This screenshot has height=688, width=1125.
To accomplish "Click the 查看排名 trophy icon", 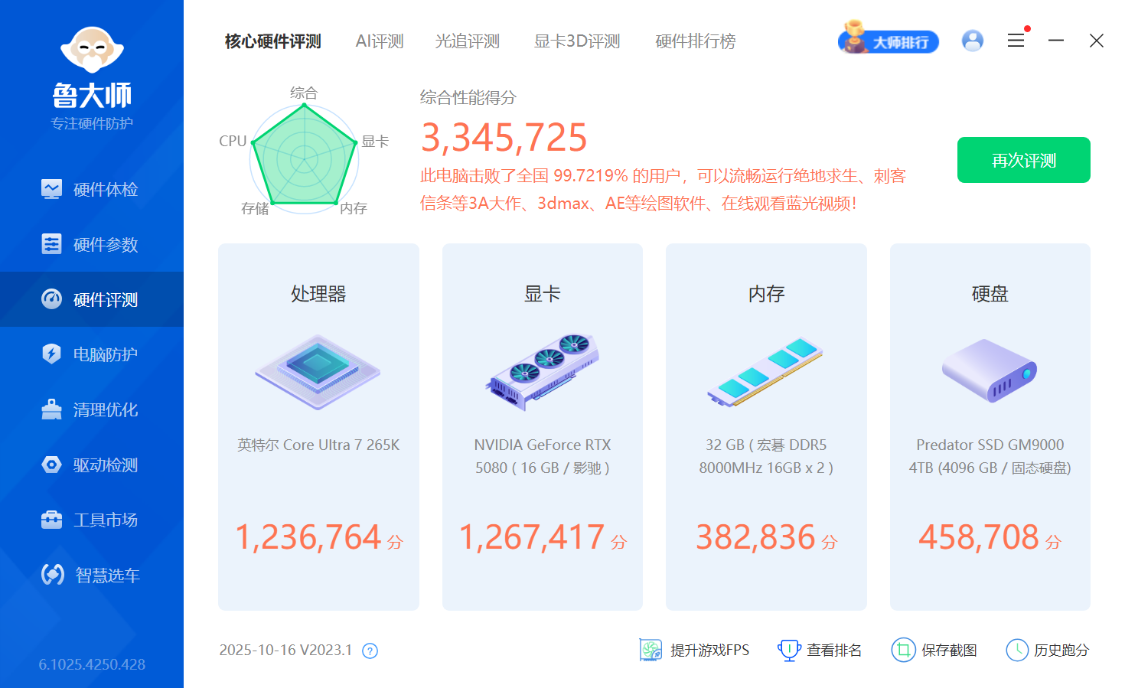I will (x=789, y=650).
